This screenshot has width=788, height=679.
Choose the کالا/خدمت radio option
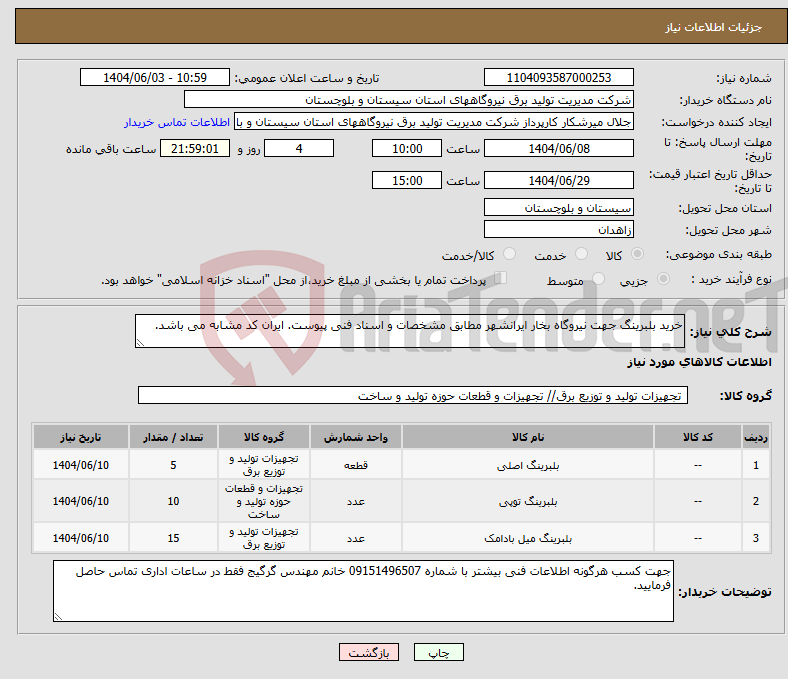click(509, 255)
